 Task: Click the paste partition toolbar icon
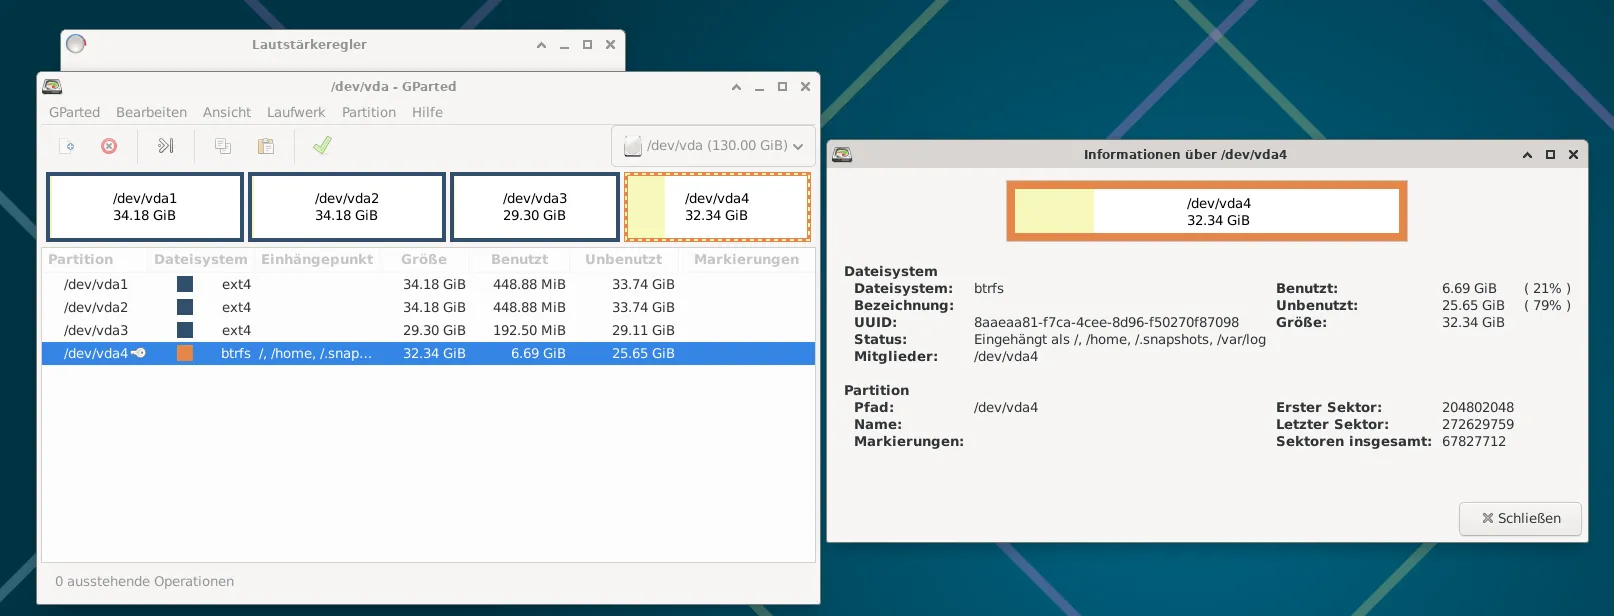(266, 146)
